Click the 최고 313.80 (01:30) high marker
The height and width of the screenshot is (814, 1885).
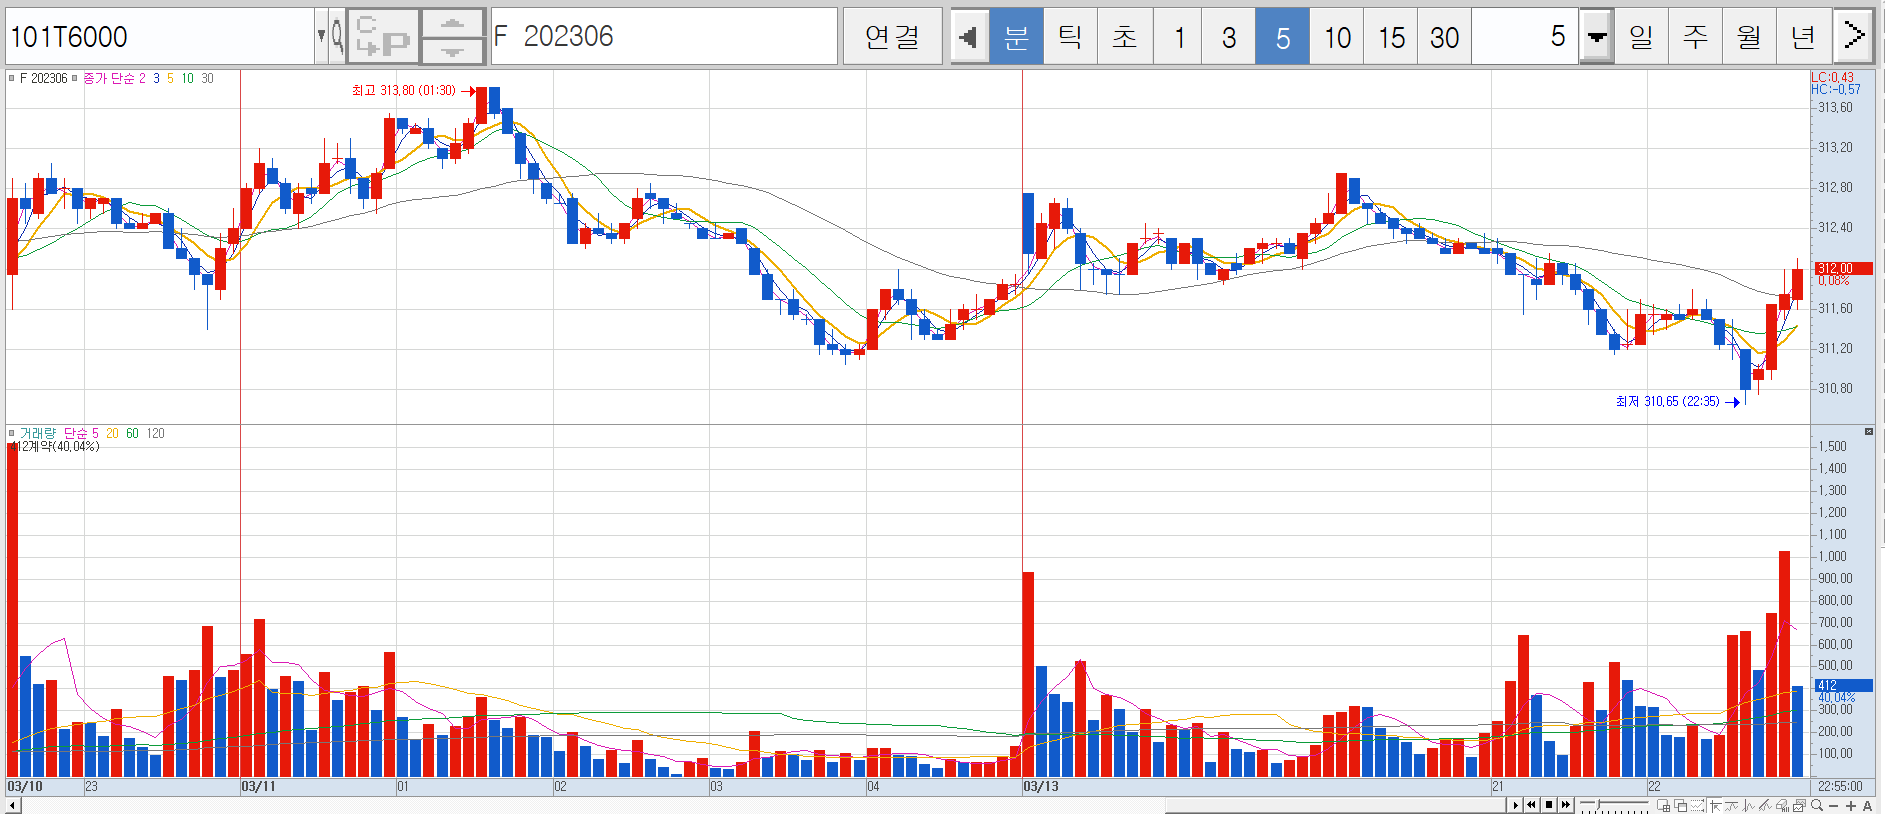tap(412, 91)
